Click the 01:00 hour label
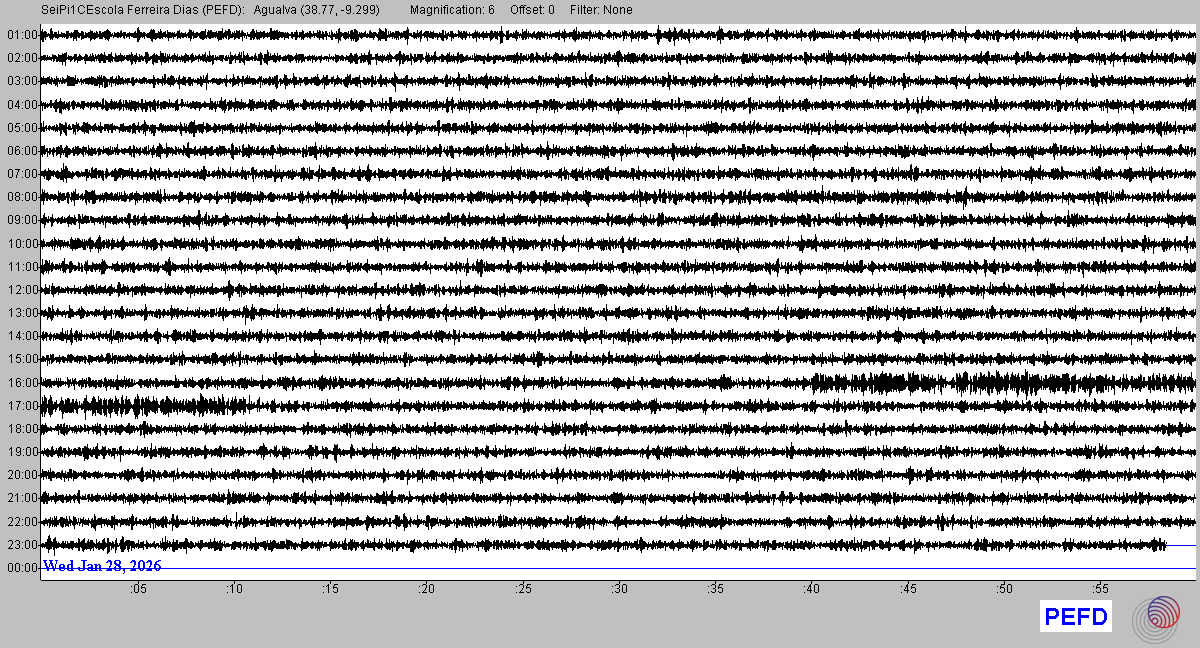Screen dimensions: 1200x648 point(21,35)
